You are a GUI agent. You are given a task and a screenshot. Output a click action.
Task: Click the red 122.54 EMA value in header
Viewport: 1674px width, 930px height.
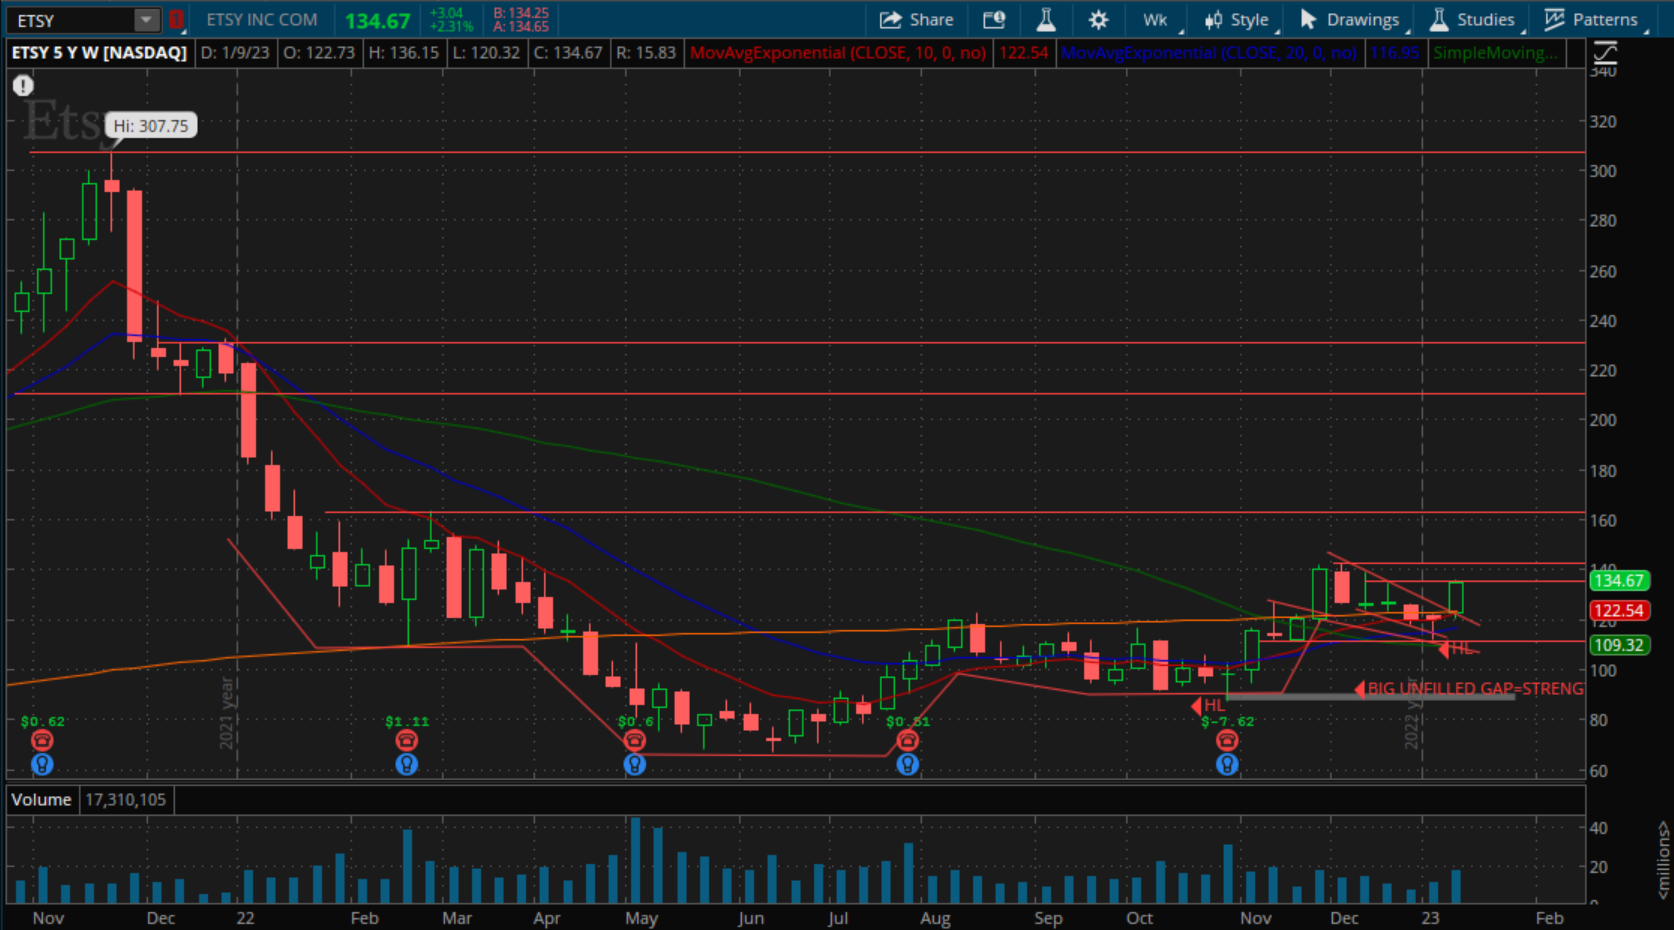pyautogui.click(x=1024, y=53)
